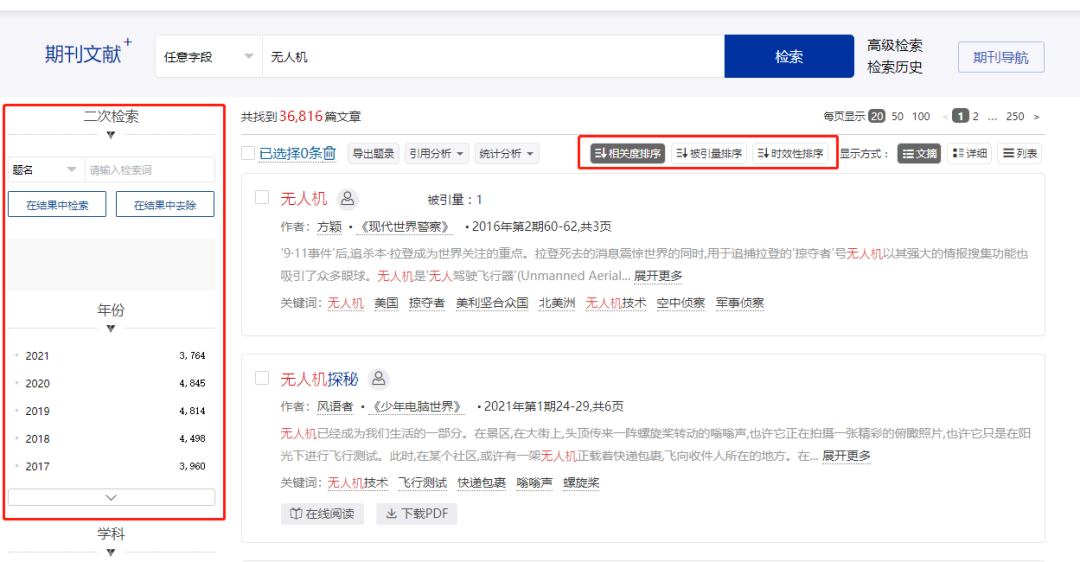Expand more years with the down chevron
The width and height of the screenshot is (1080, 562).
point(111,497)
